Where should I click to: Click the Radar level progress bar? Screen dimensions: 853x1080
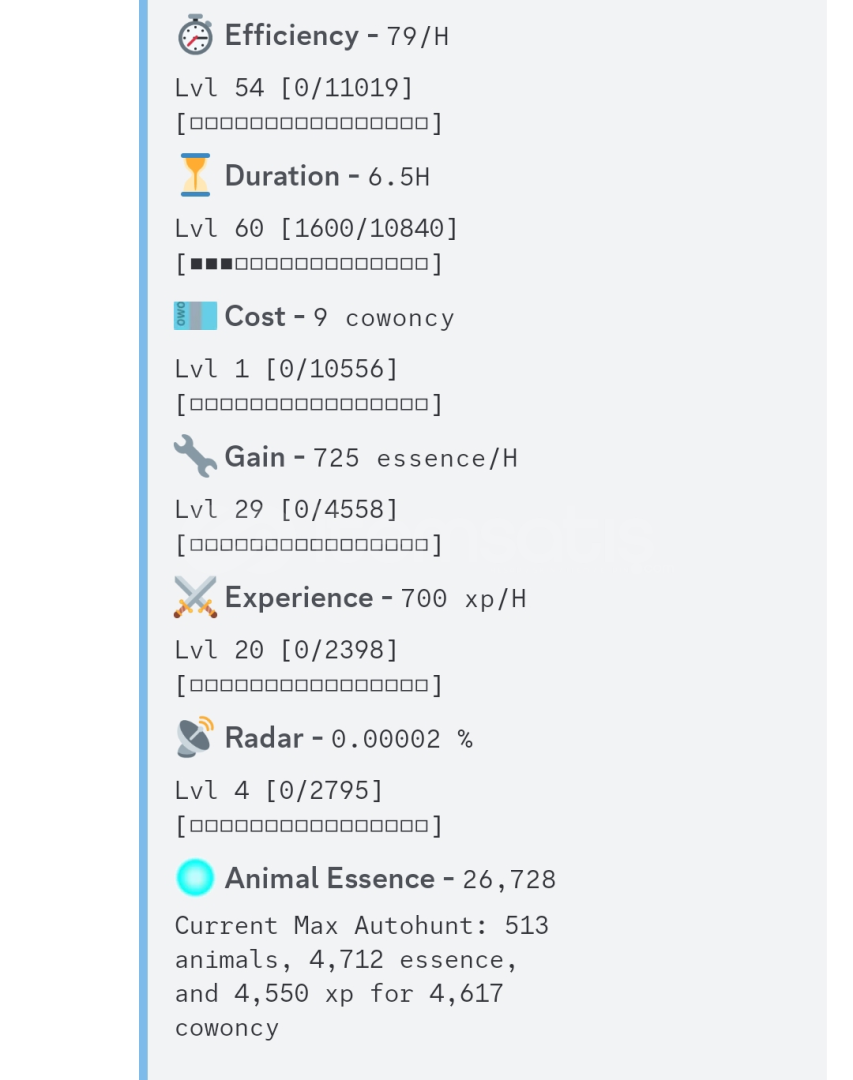pyautogui.click(x=309, y=826)
